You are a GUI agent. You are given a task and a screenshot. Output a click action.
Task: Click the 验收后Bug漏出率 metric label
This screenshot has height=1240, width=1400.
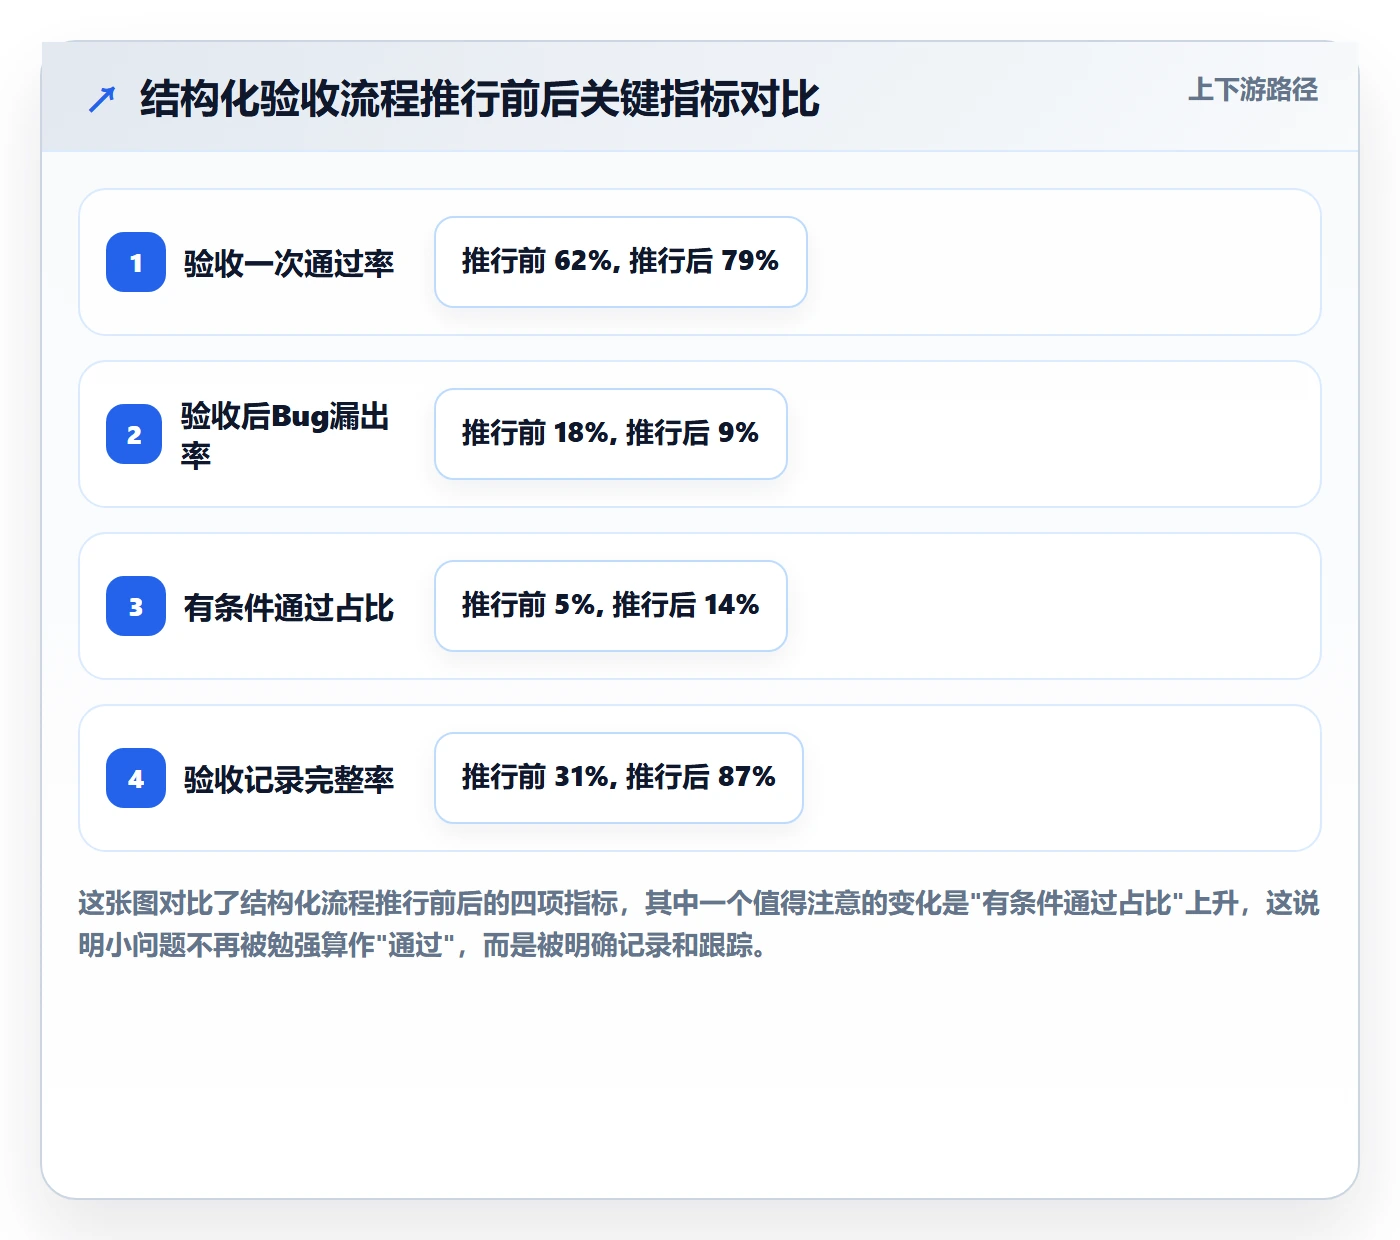point(286,435)
